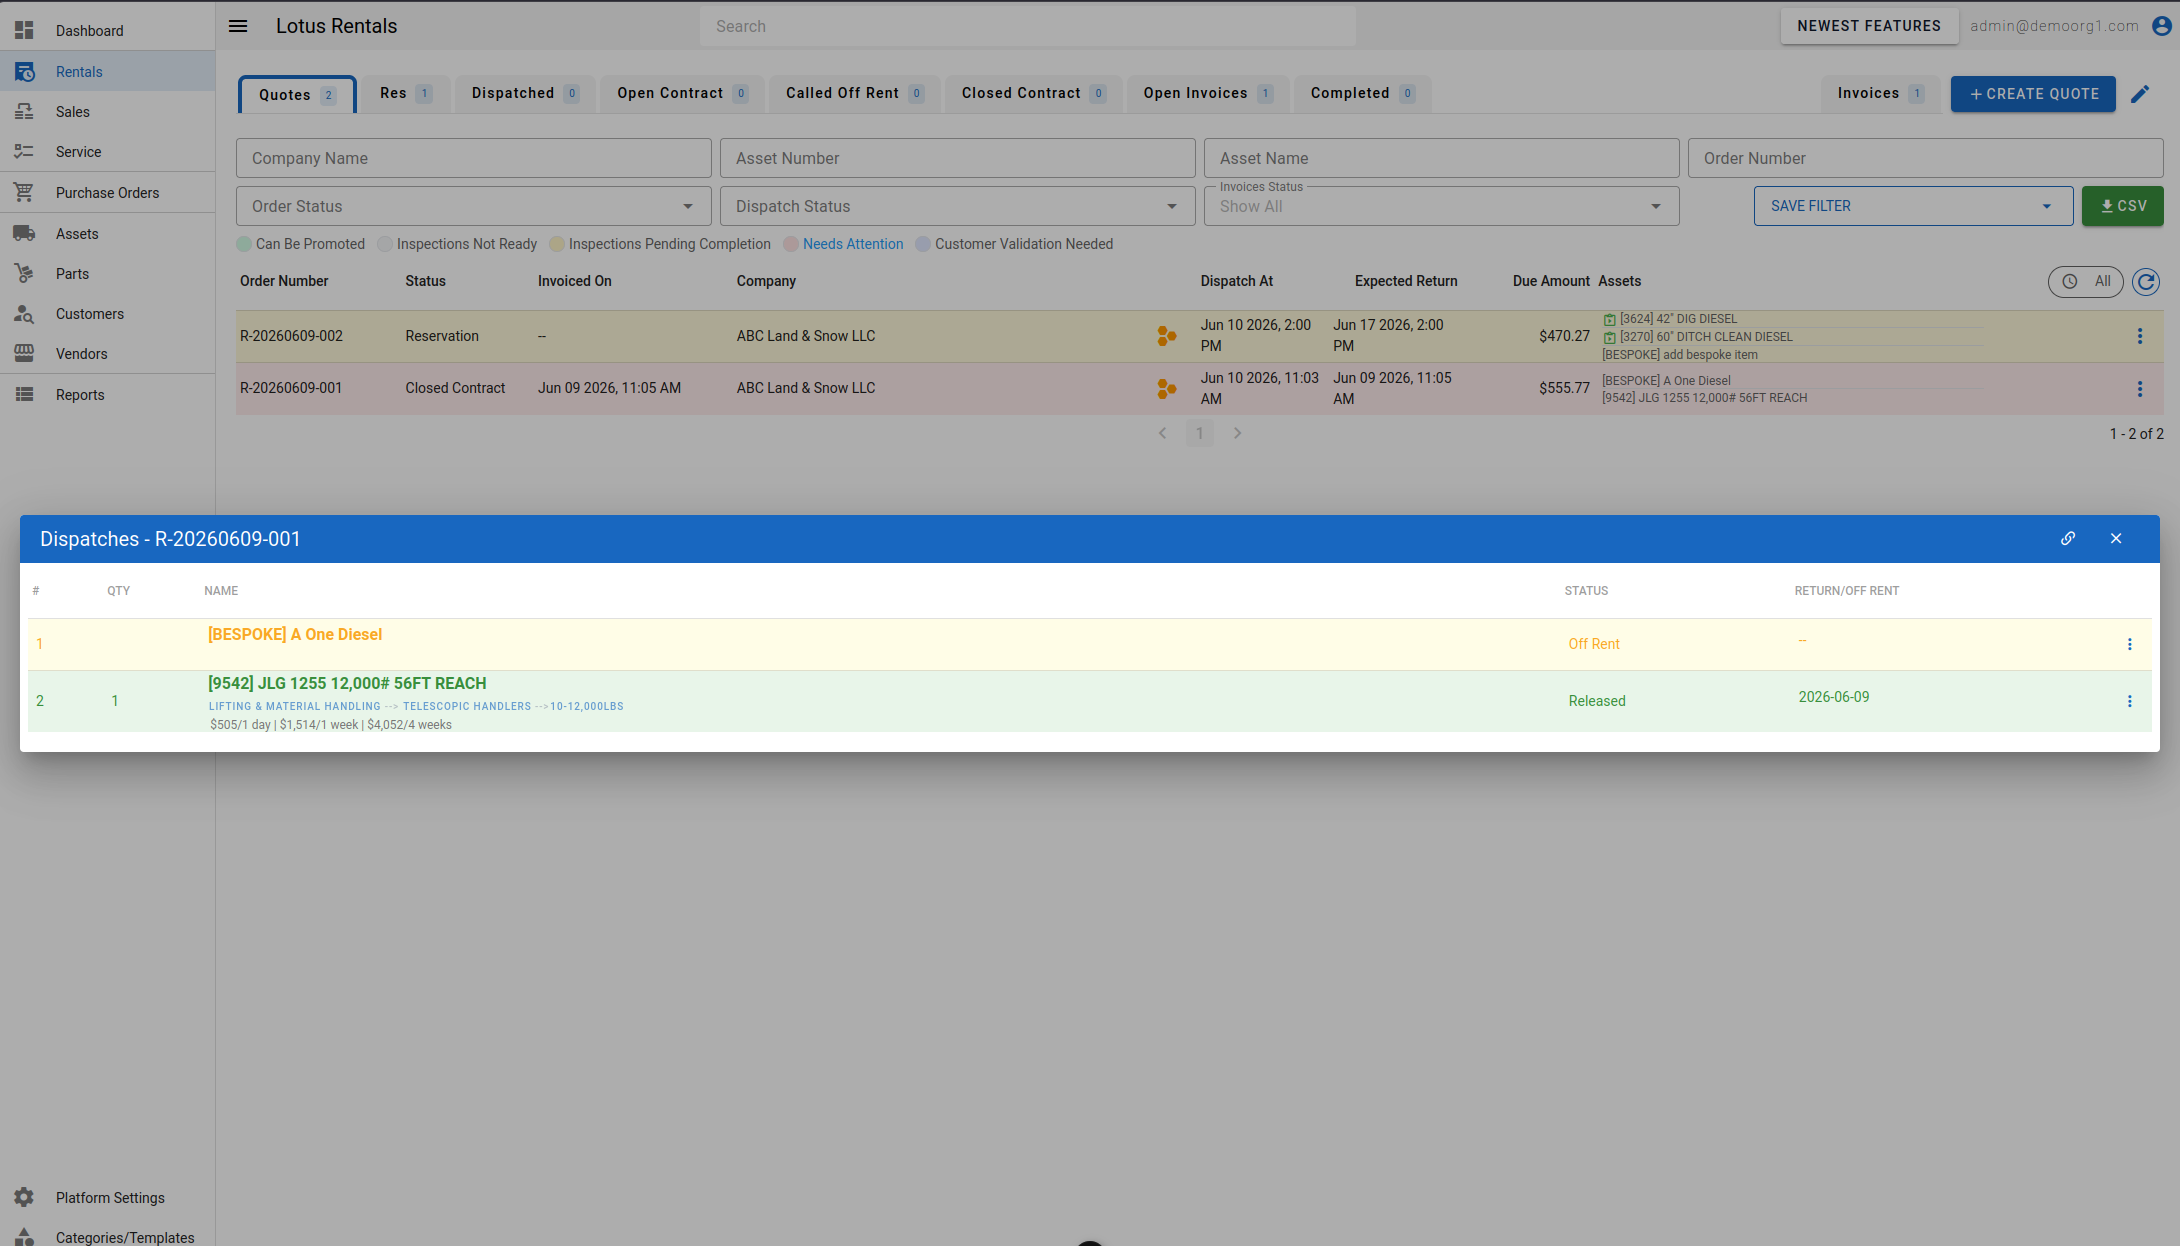
Task: Open the Assets truck icon
Action: [x=24, y=234]
